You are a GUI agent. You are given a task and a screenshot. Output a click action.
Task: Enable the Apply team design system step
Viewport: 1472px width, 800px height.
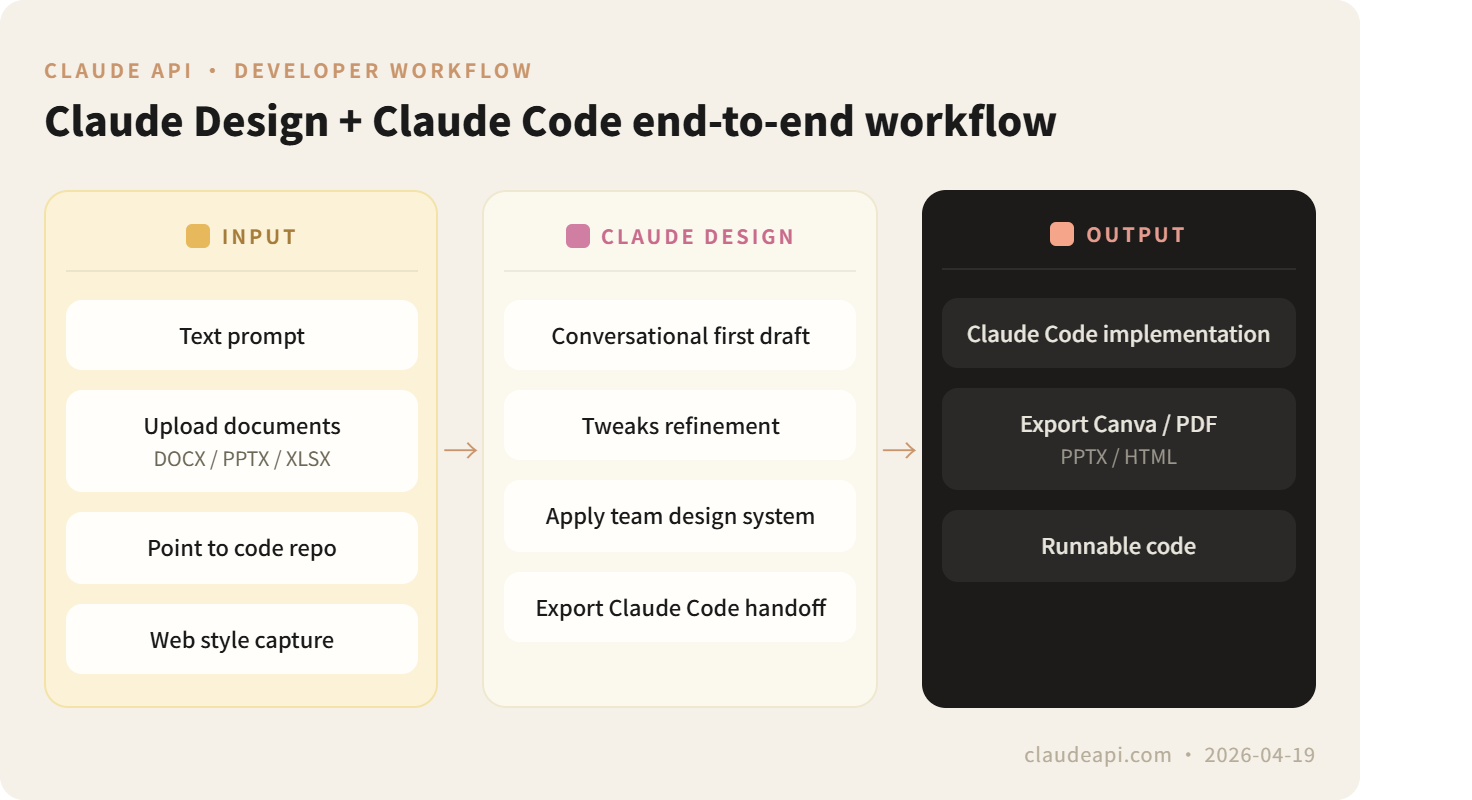point(680,516)
